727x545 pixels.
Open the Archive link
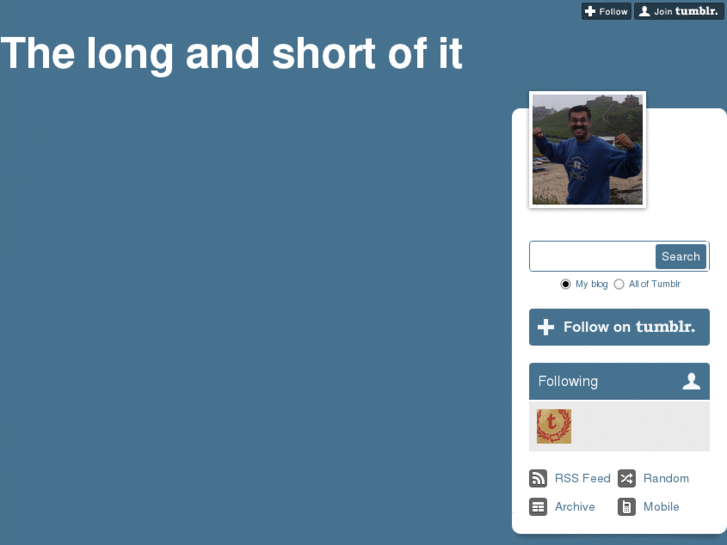tap(575, 507)
